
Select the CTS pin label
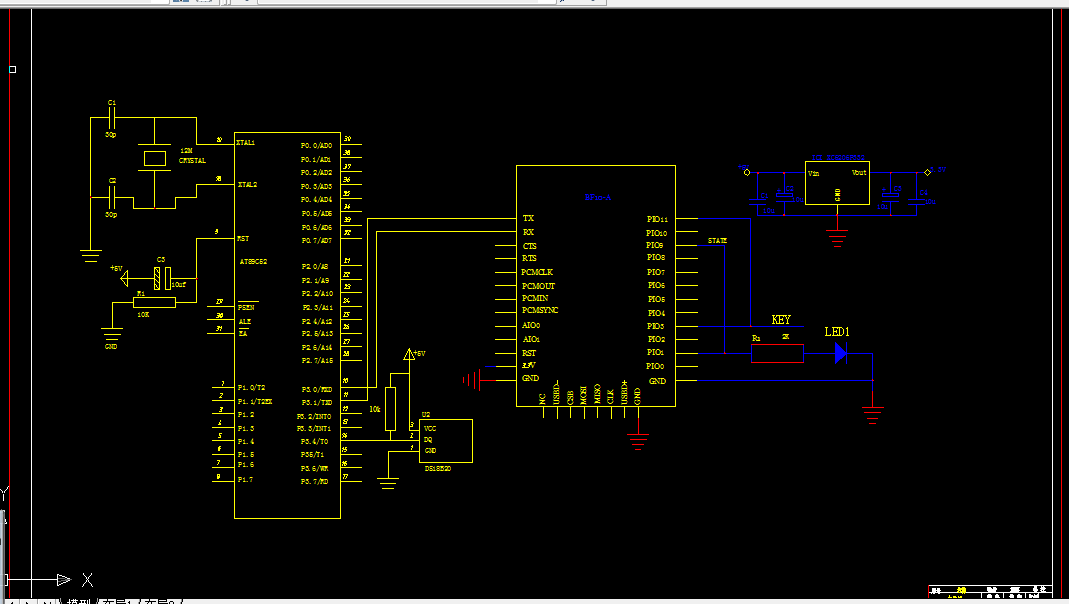click(530, 246)
